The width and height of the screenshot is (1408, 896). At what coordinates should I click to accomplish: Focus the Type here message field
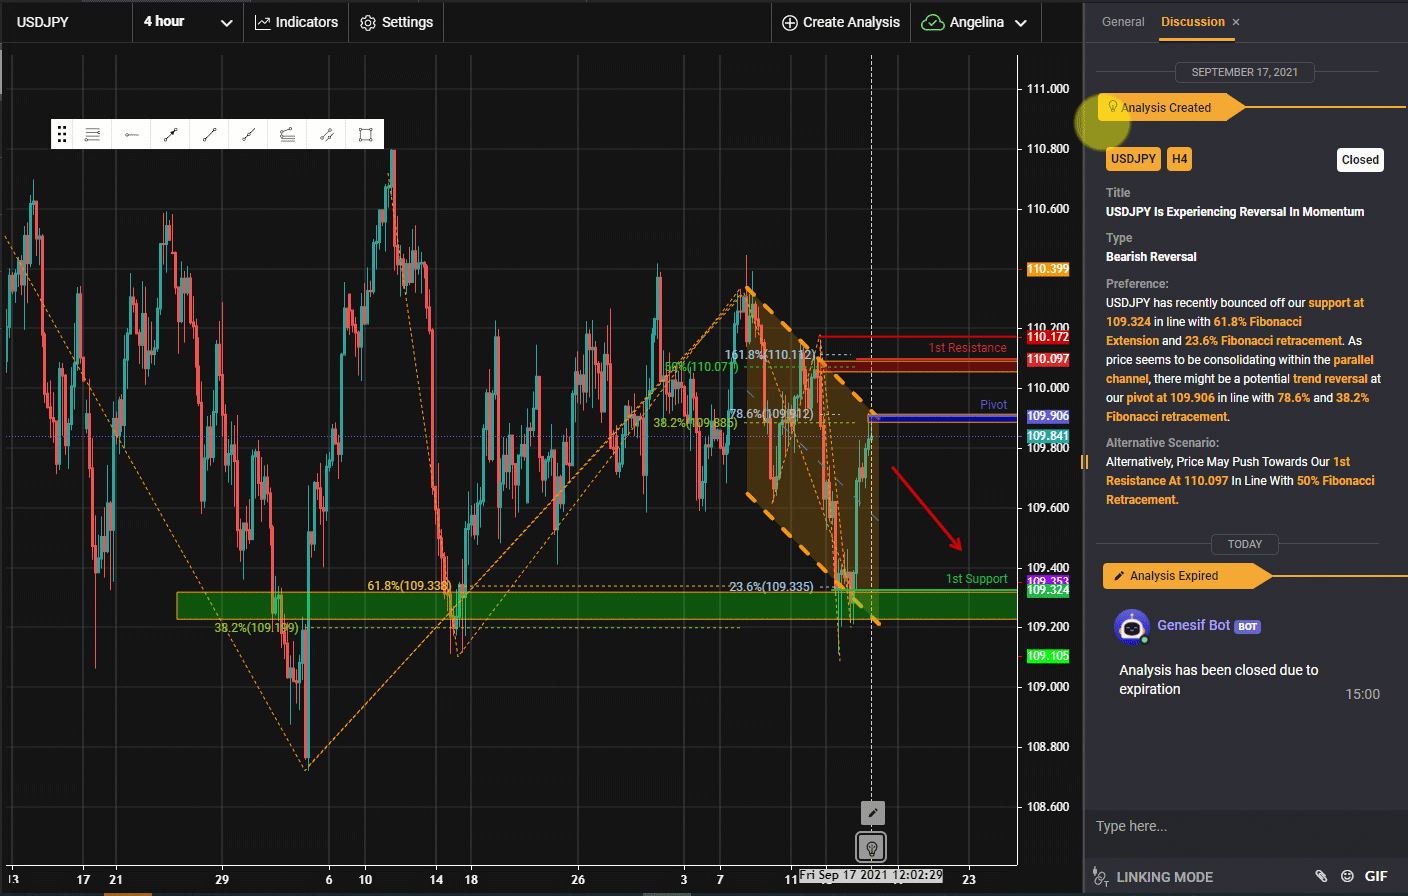coord(1245,826)
